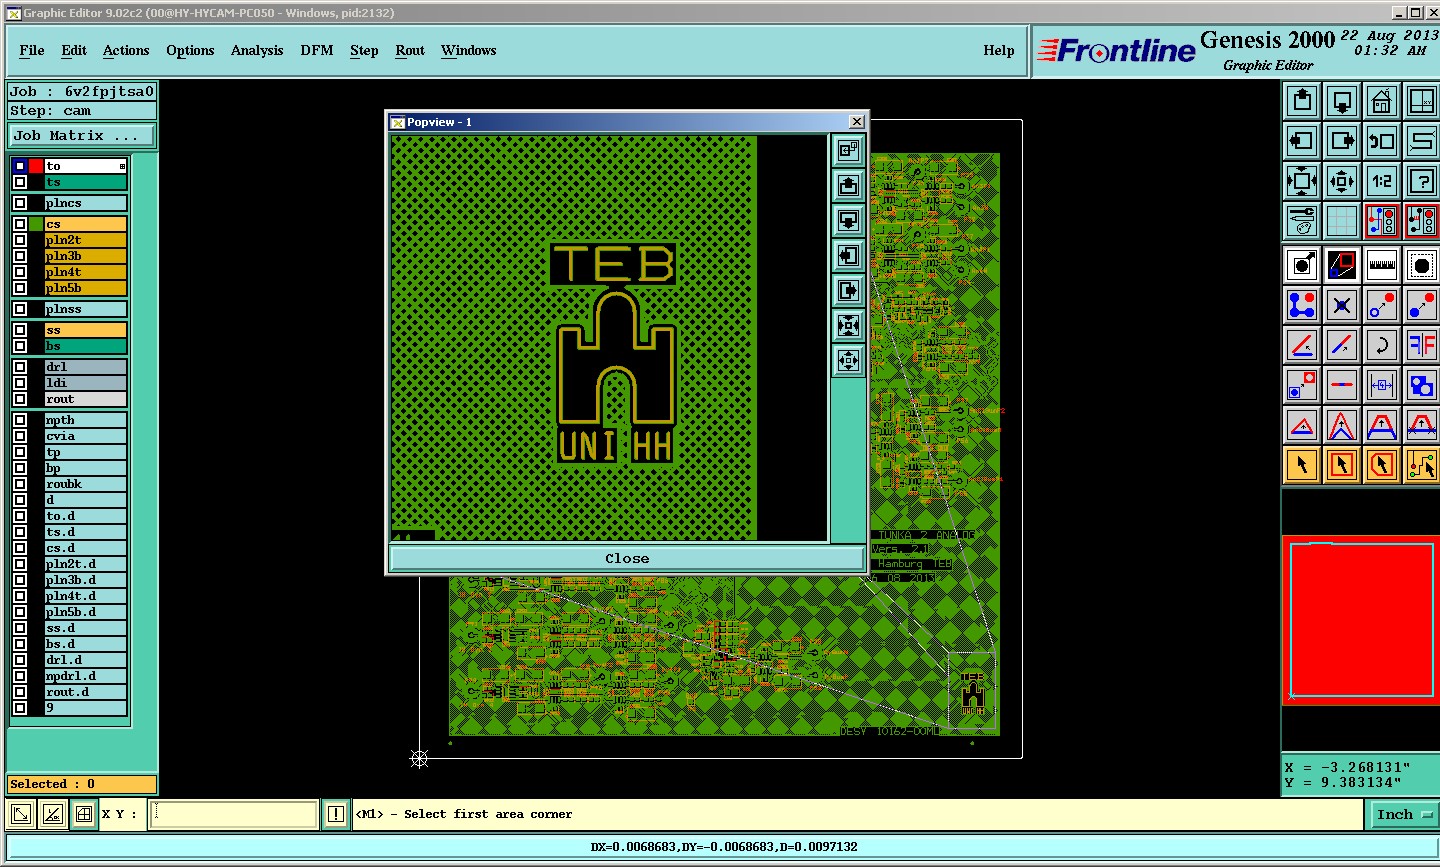Screen dimensions: 1440x867
Task: Open the Inch units dropdown
Action: pyautogui.click(x=1403, y=815)
